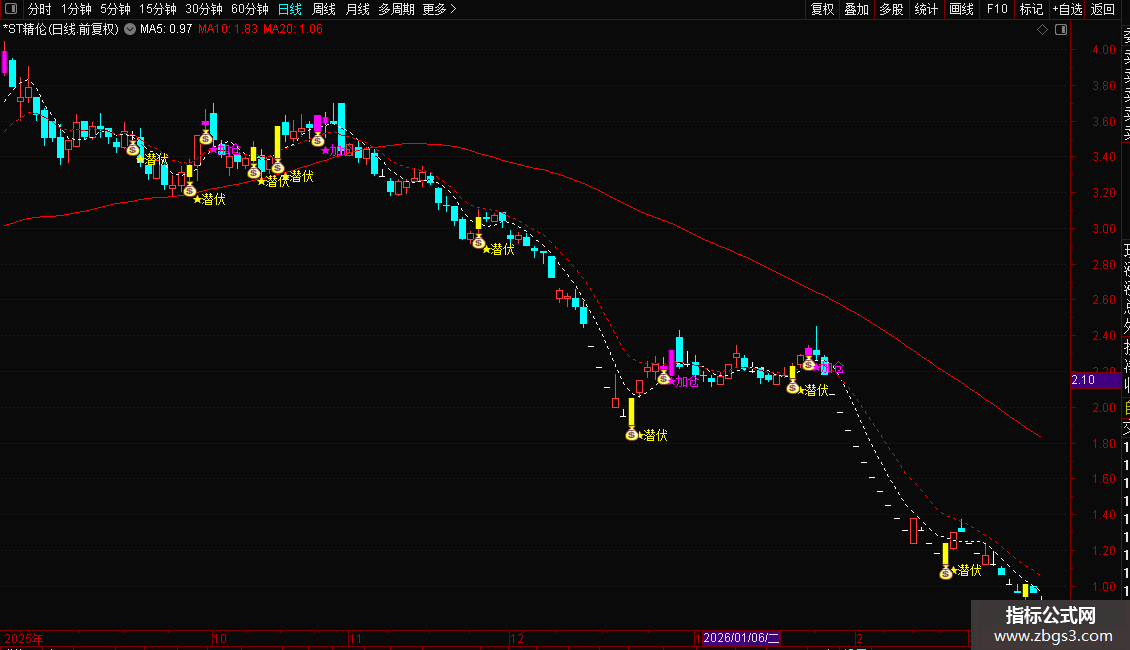
Task: Select the 30分钟 period
Action: point(204,9)
